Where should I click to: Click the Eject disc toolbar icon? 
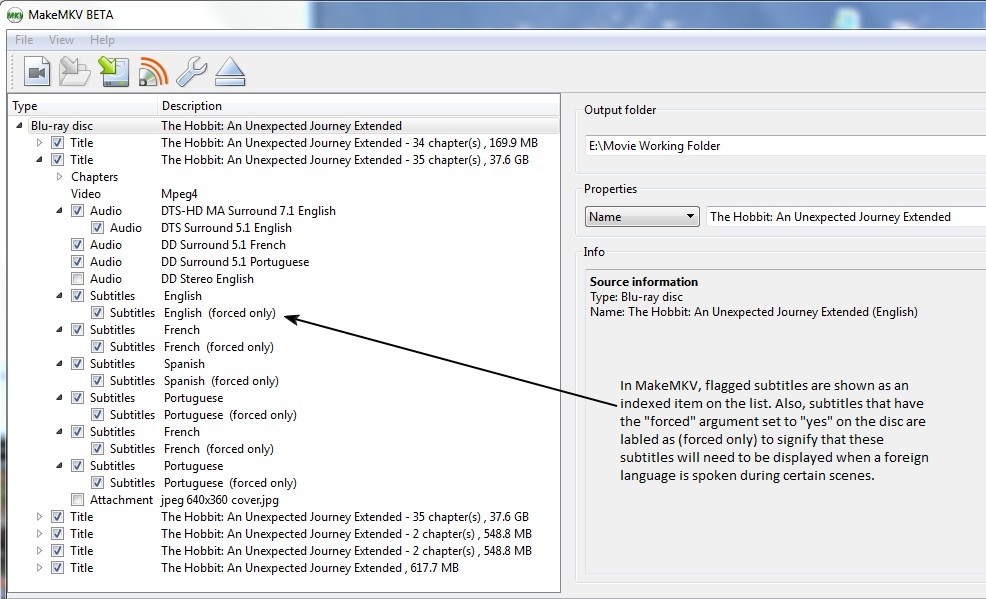(x=230, y=72)
